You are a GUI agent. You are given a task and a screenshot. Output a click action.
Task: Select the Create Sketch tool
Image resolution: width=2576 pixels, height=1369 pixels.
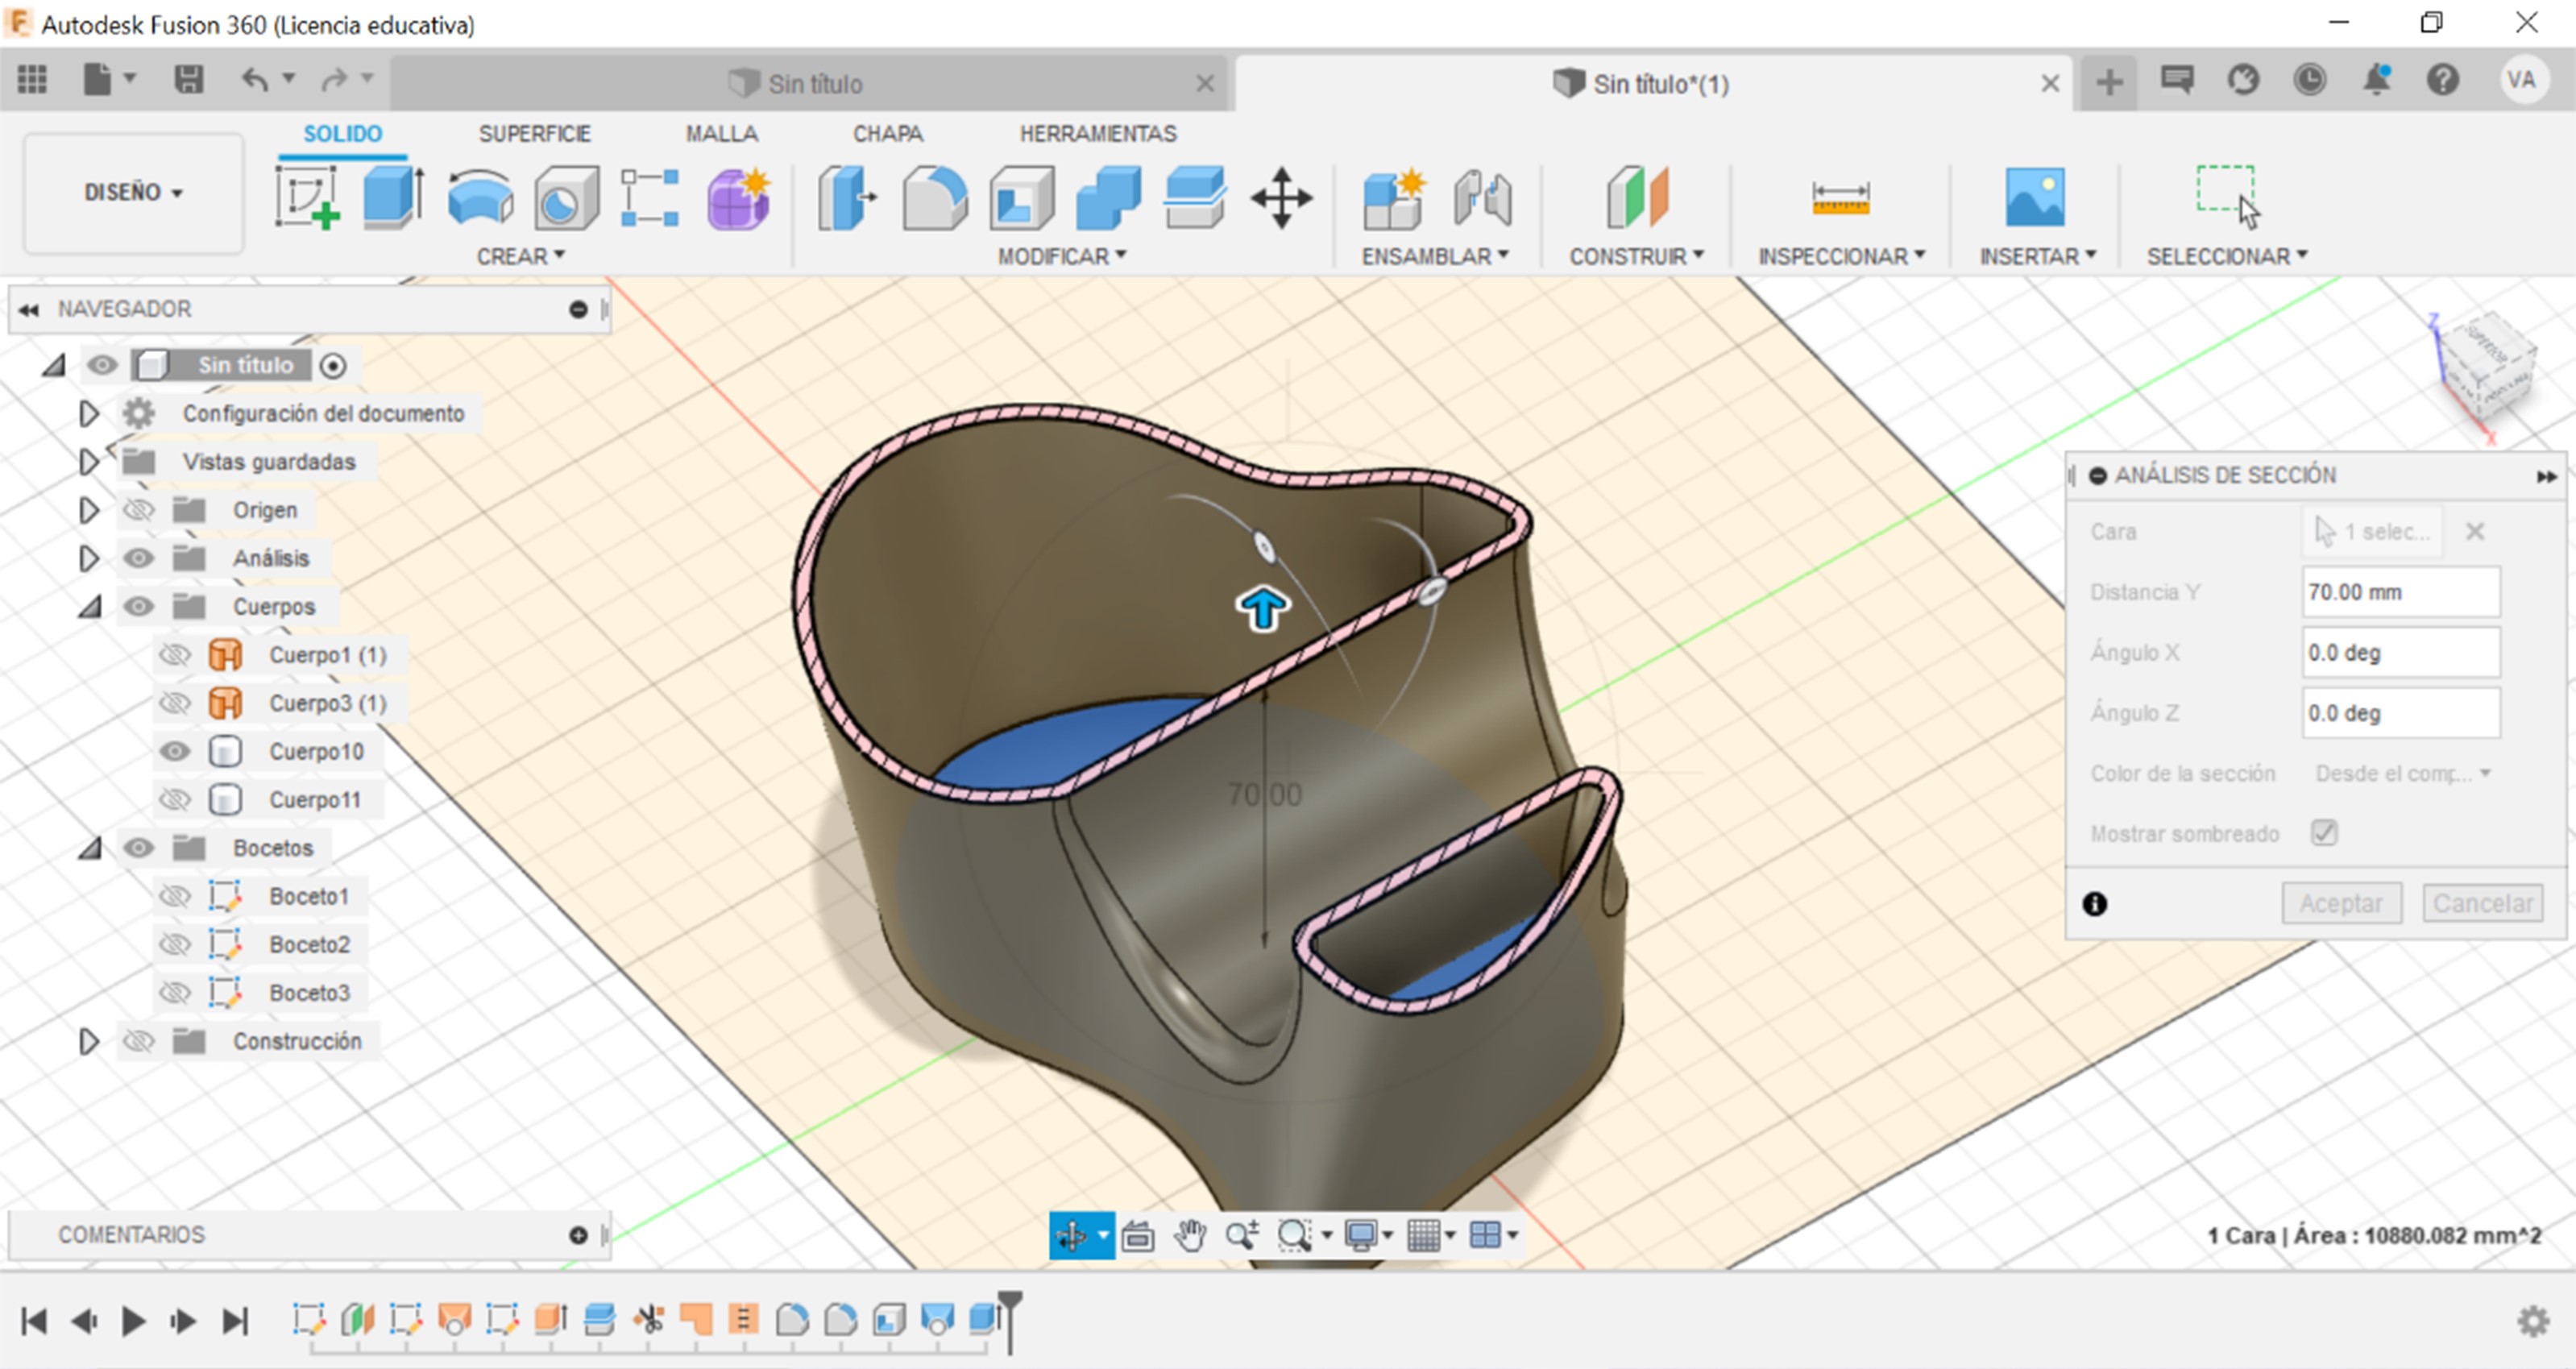(x=307, y=197)
